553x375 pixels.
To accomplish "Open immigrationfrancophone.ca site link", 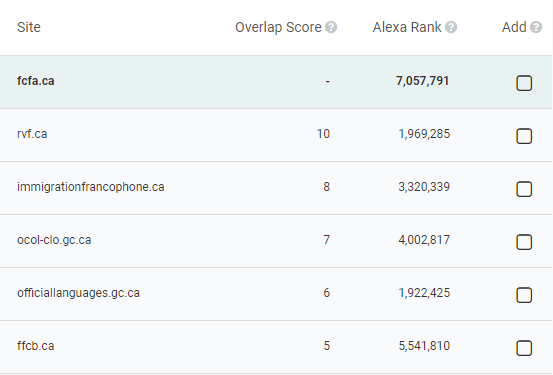I will 91,187.
